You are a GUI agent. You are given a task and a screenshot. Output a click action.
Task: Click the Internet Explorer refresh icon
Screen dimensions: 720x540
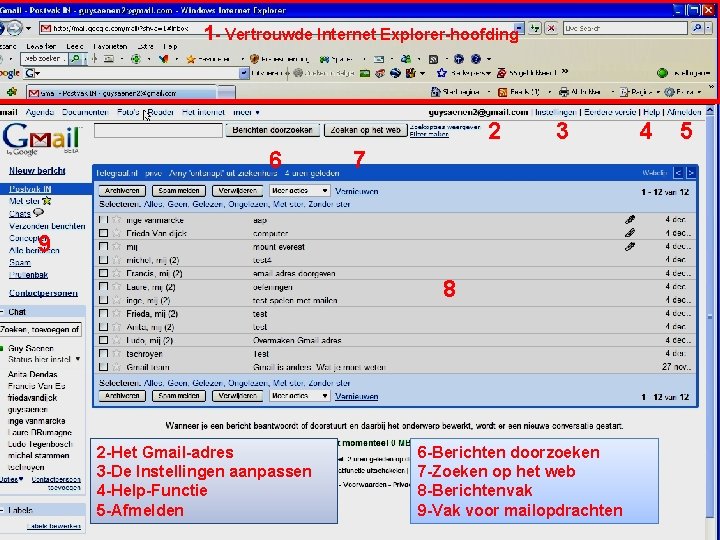(x=534, y=28)
